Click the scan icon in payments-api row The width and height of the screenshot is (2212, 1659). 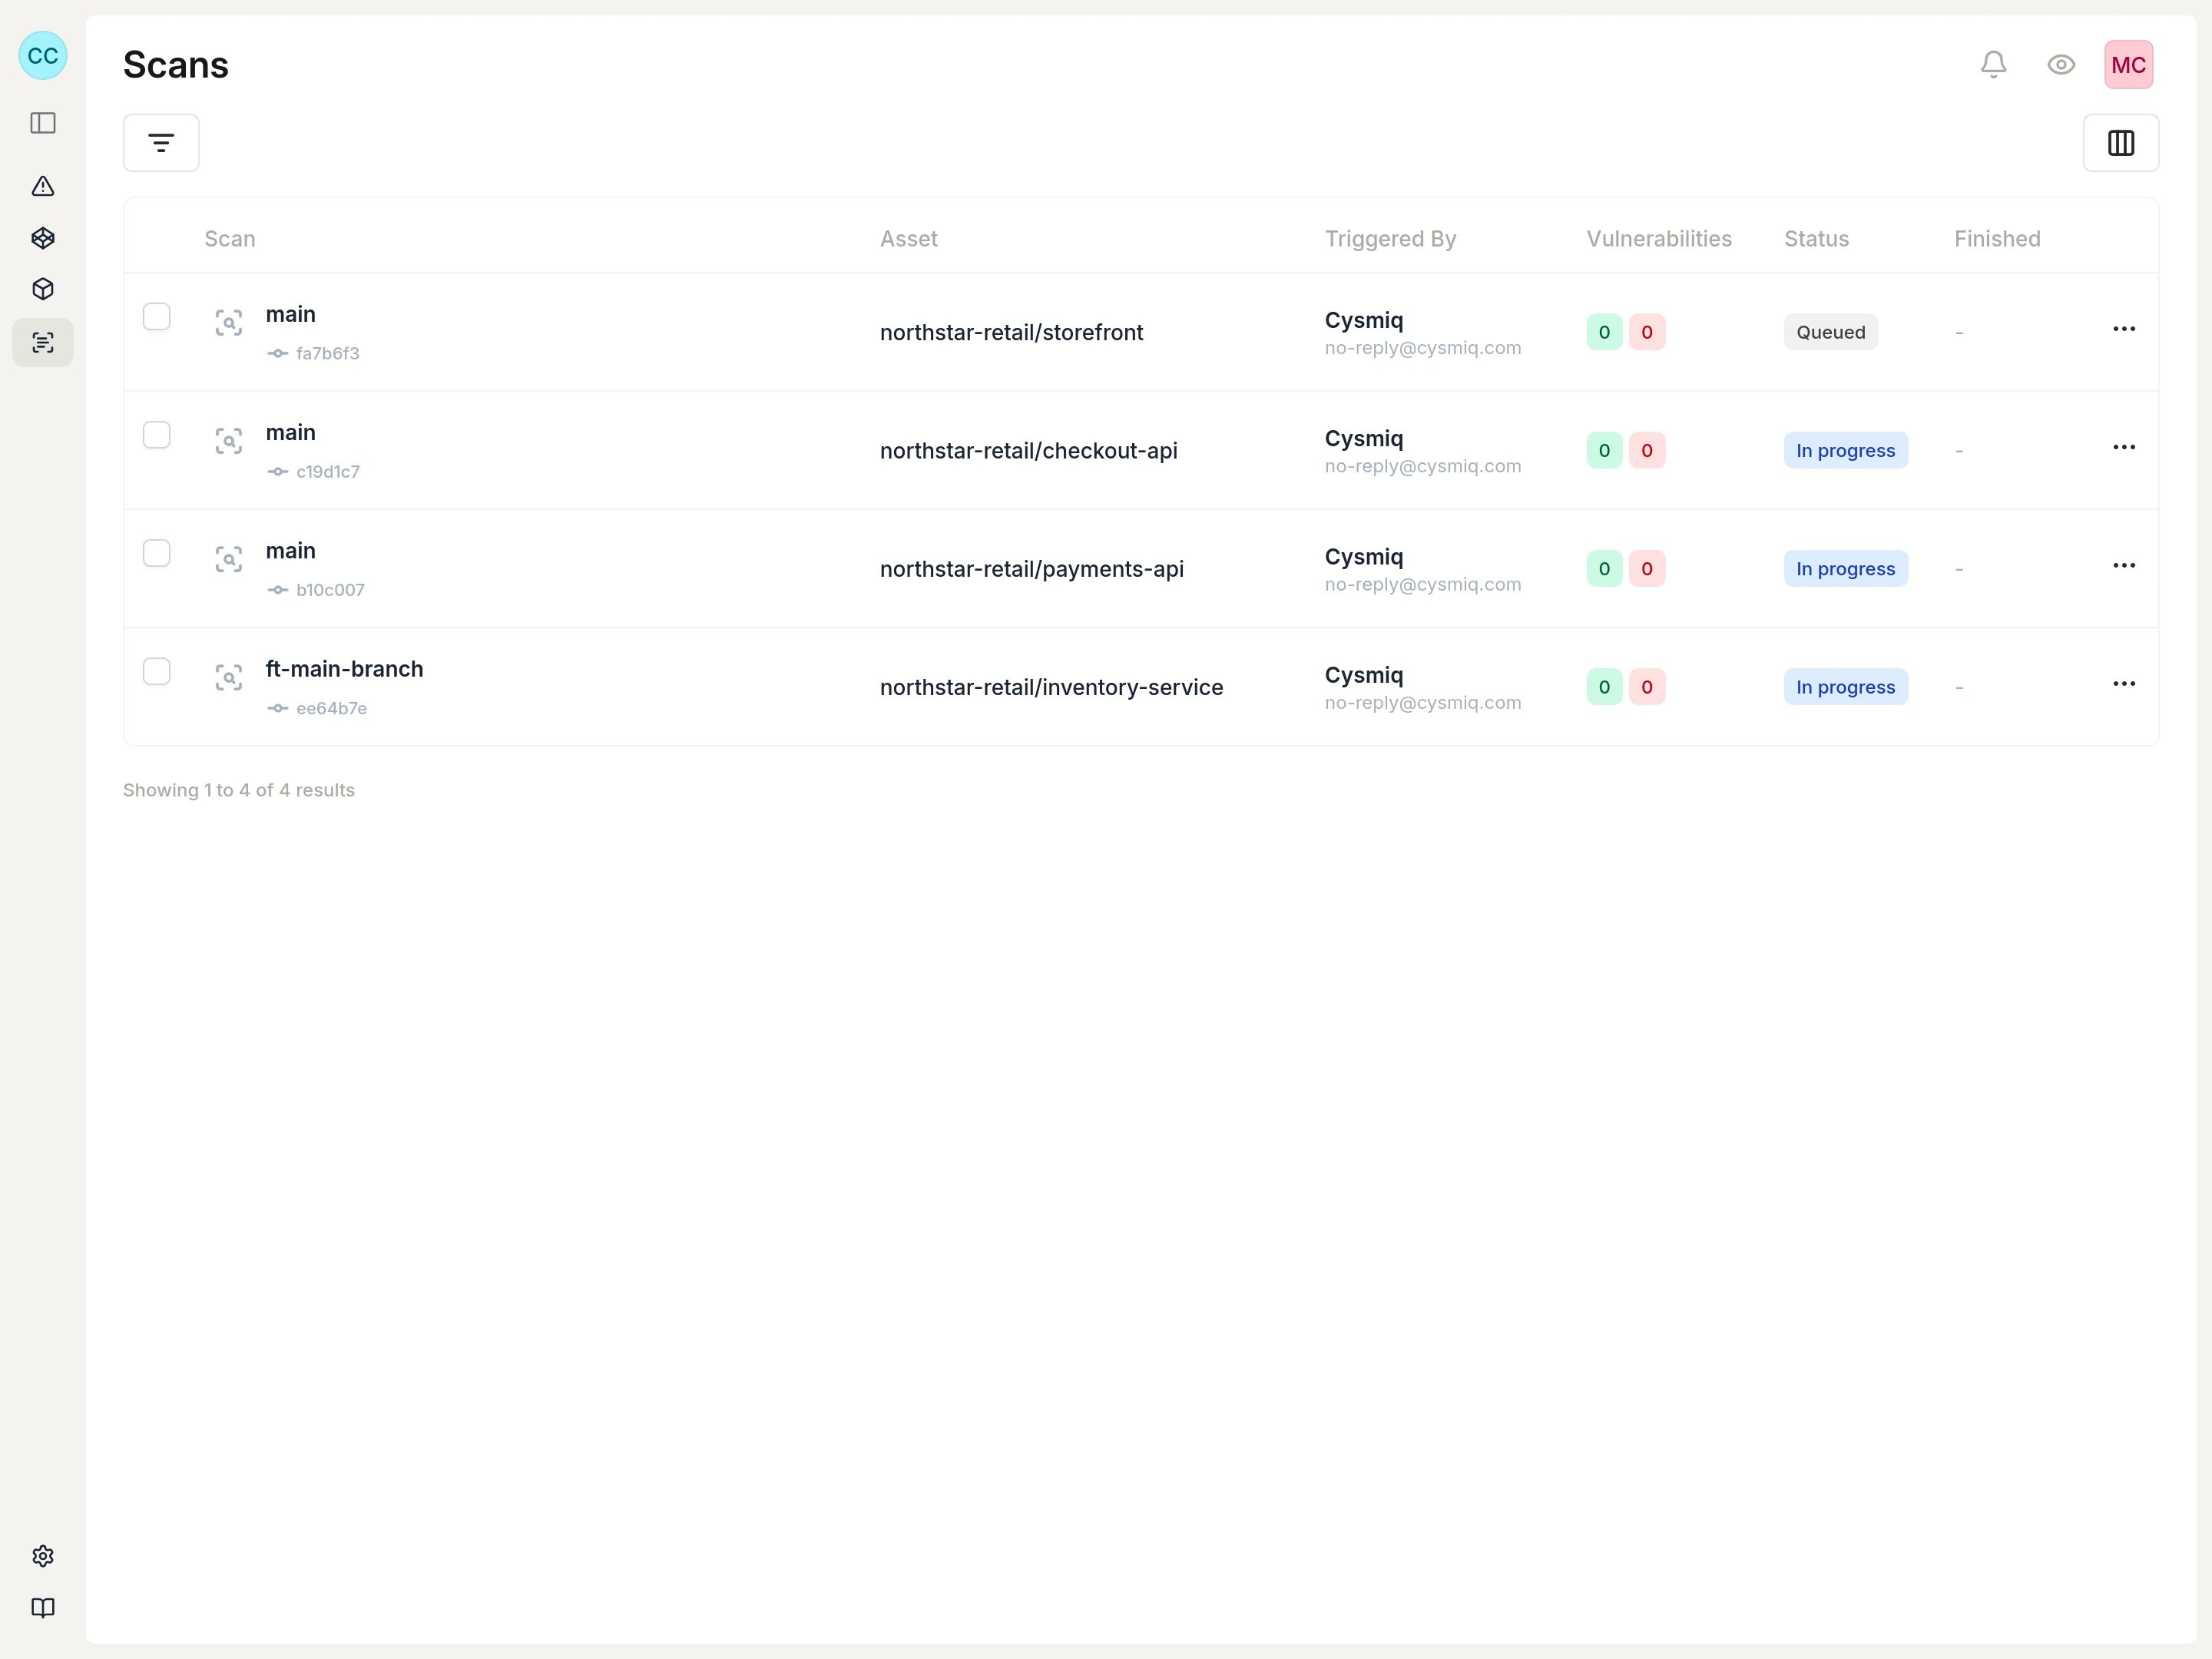229,559
